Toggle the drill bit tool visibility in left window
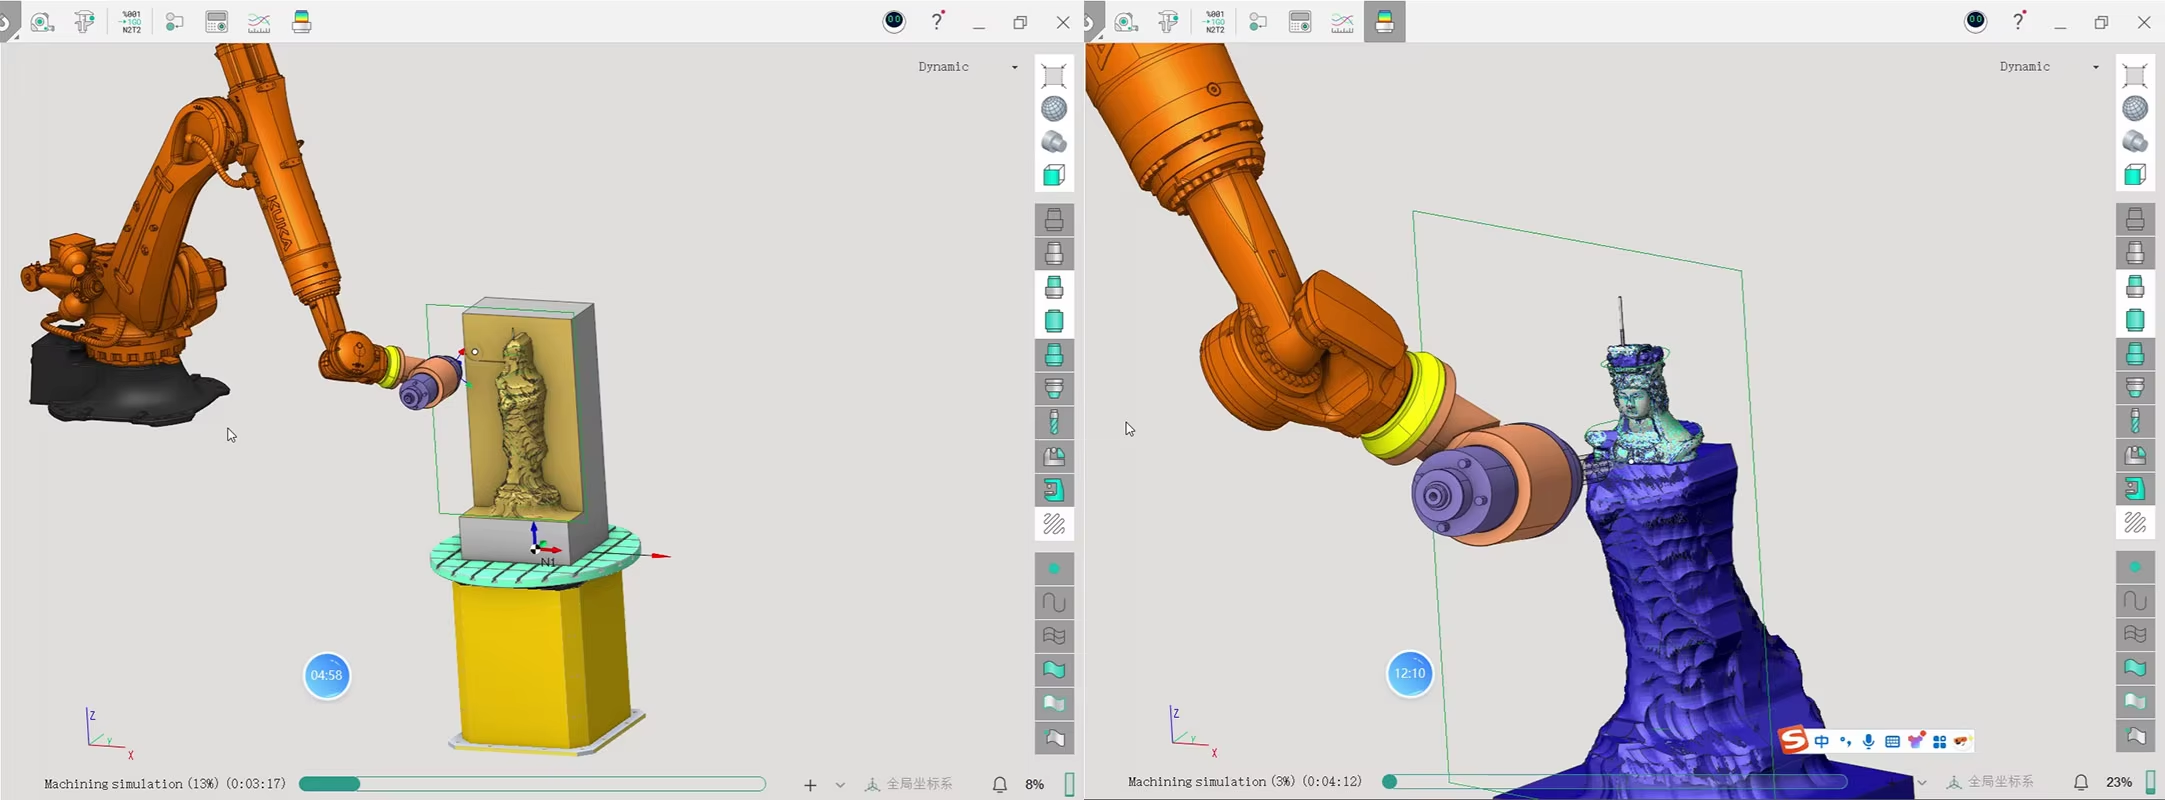Viewport: 2165px width, 800px height. pyautogui.click(x=1053, y=423)
